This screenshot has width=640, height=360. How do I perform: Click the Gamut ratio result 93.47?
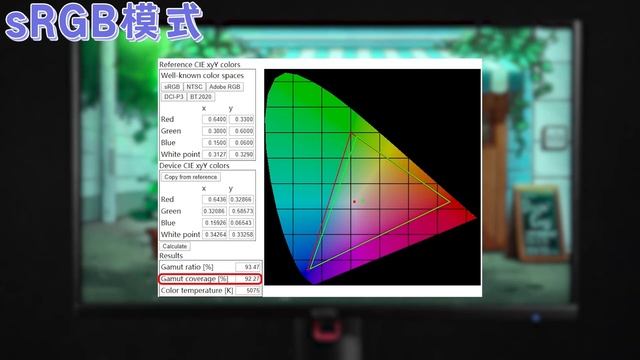[x=248, y=267]
